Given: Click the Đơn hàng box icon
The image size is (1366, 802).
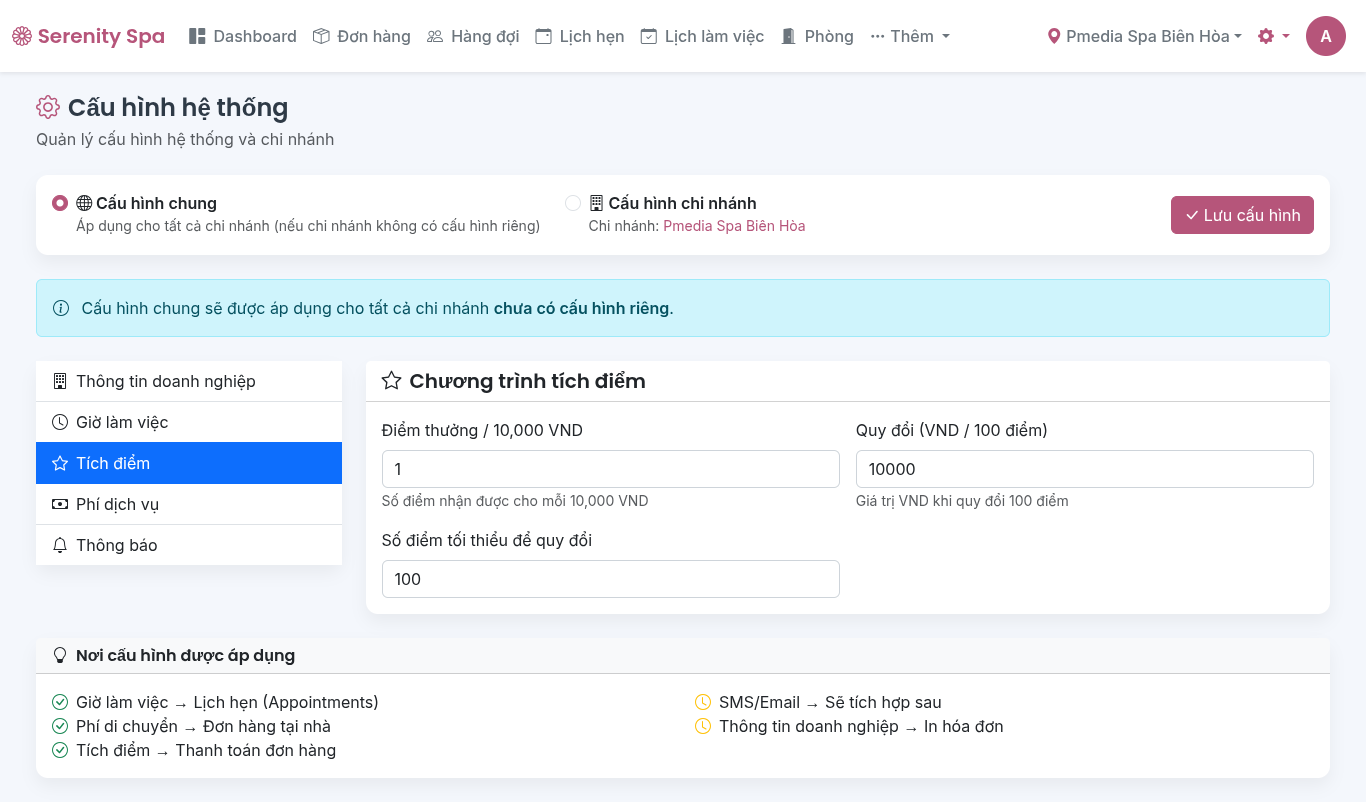Looking at the screenshot, I should [x=321, y=37].
